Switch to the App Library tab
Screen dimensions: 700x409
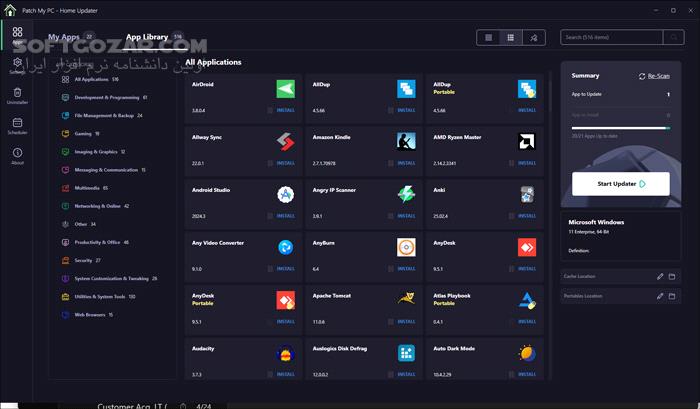147,37
